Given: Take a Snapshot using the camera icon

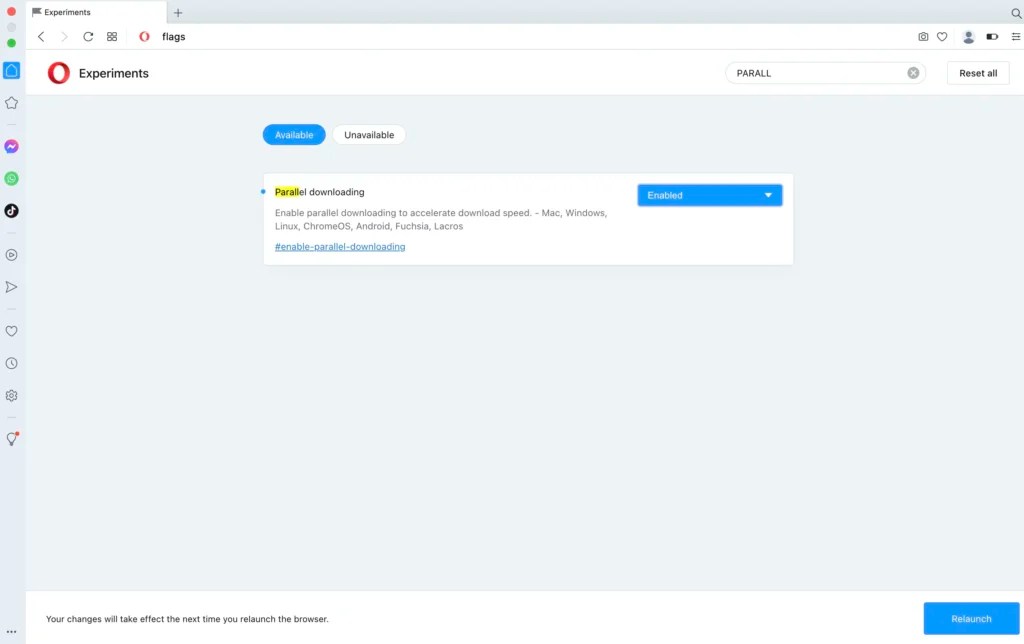Looking at the screenshot, I should coord(922,36).
